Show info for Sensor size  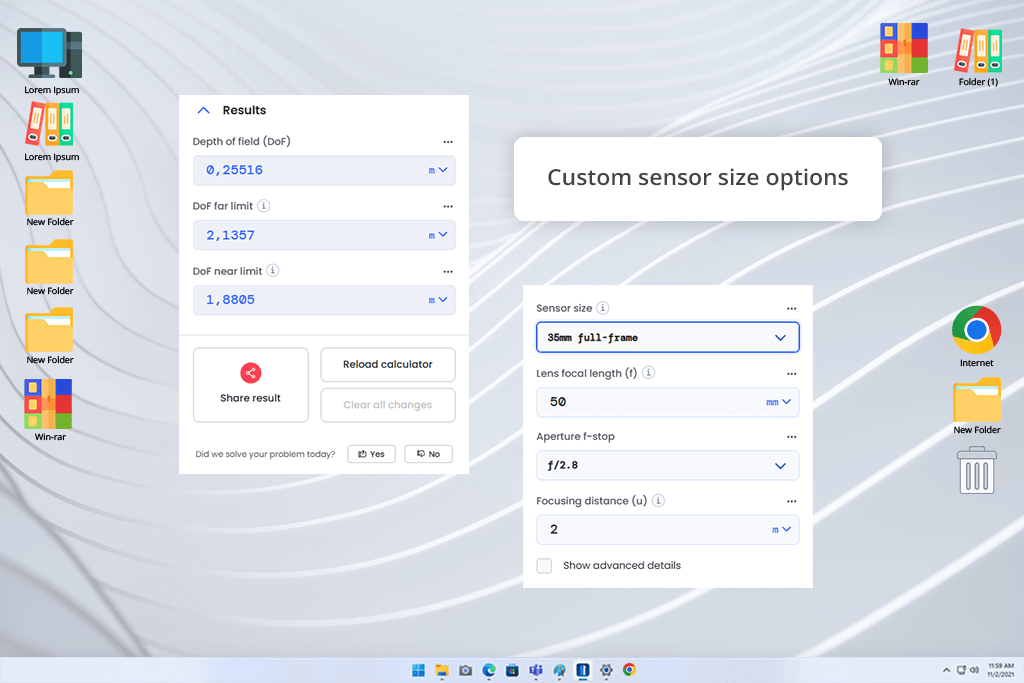coord(603,308)
